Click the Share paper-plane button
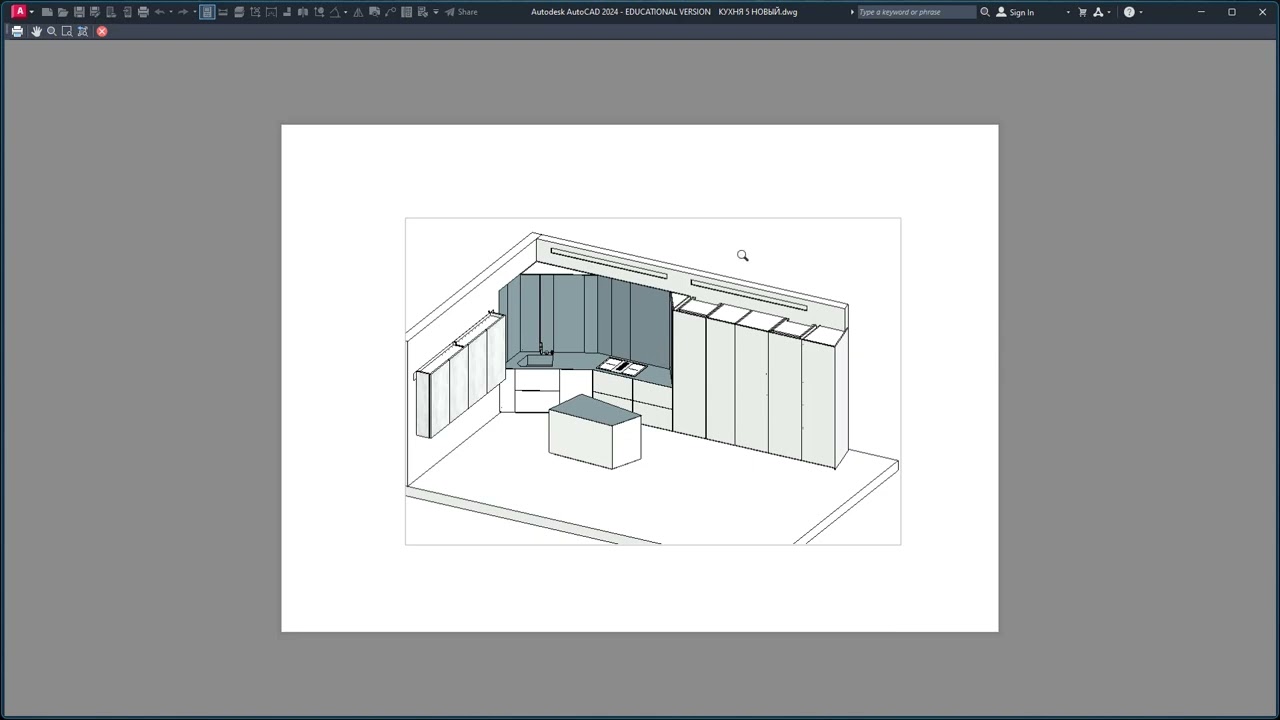The image size is (1280, 720). pos(461,12)
